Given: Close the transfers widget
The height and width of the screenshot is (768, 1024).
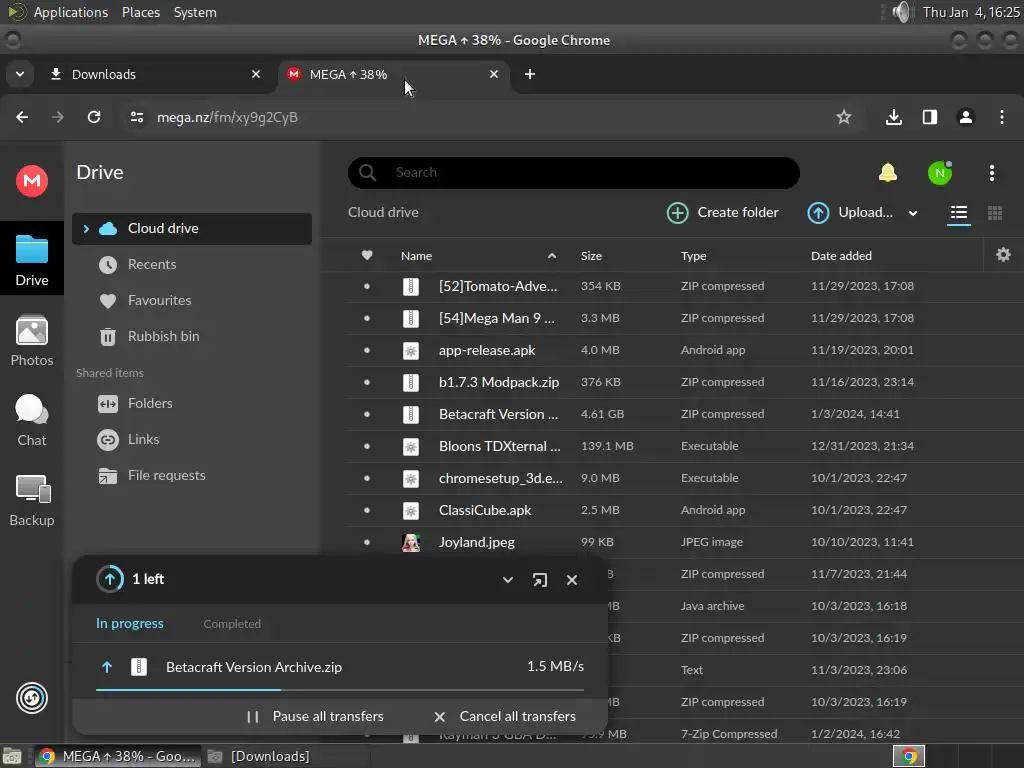Looking at the screenshot, I should (x=571, y=580).
